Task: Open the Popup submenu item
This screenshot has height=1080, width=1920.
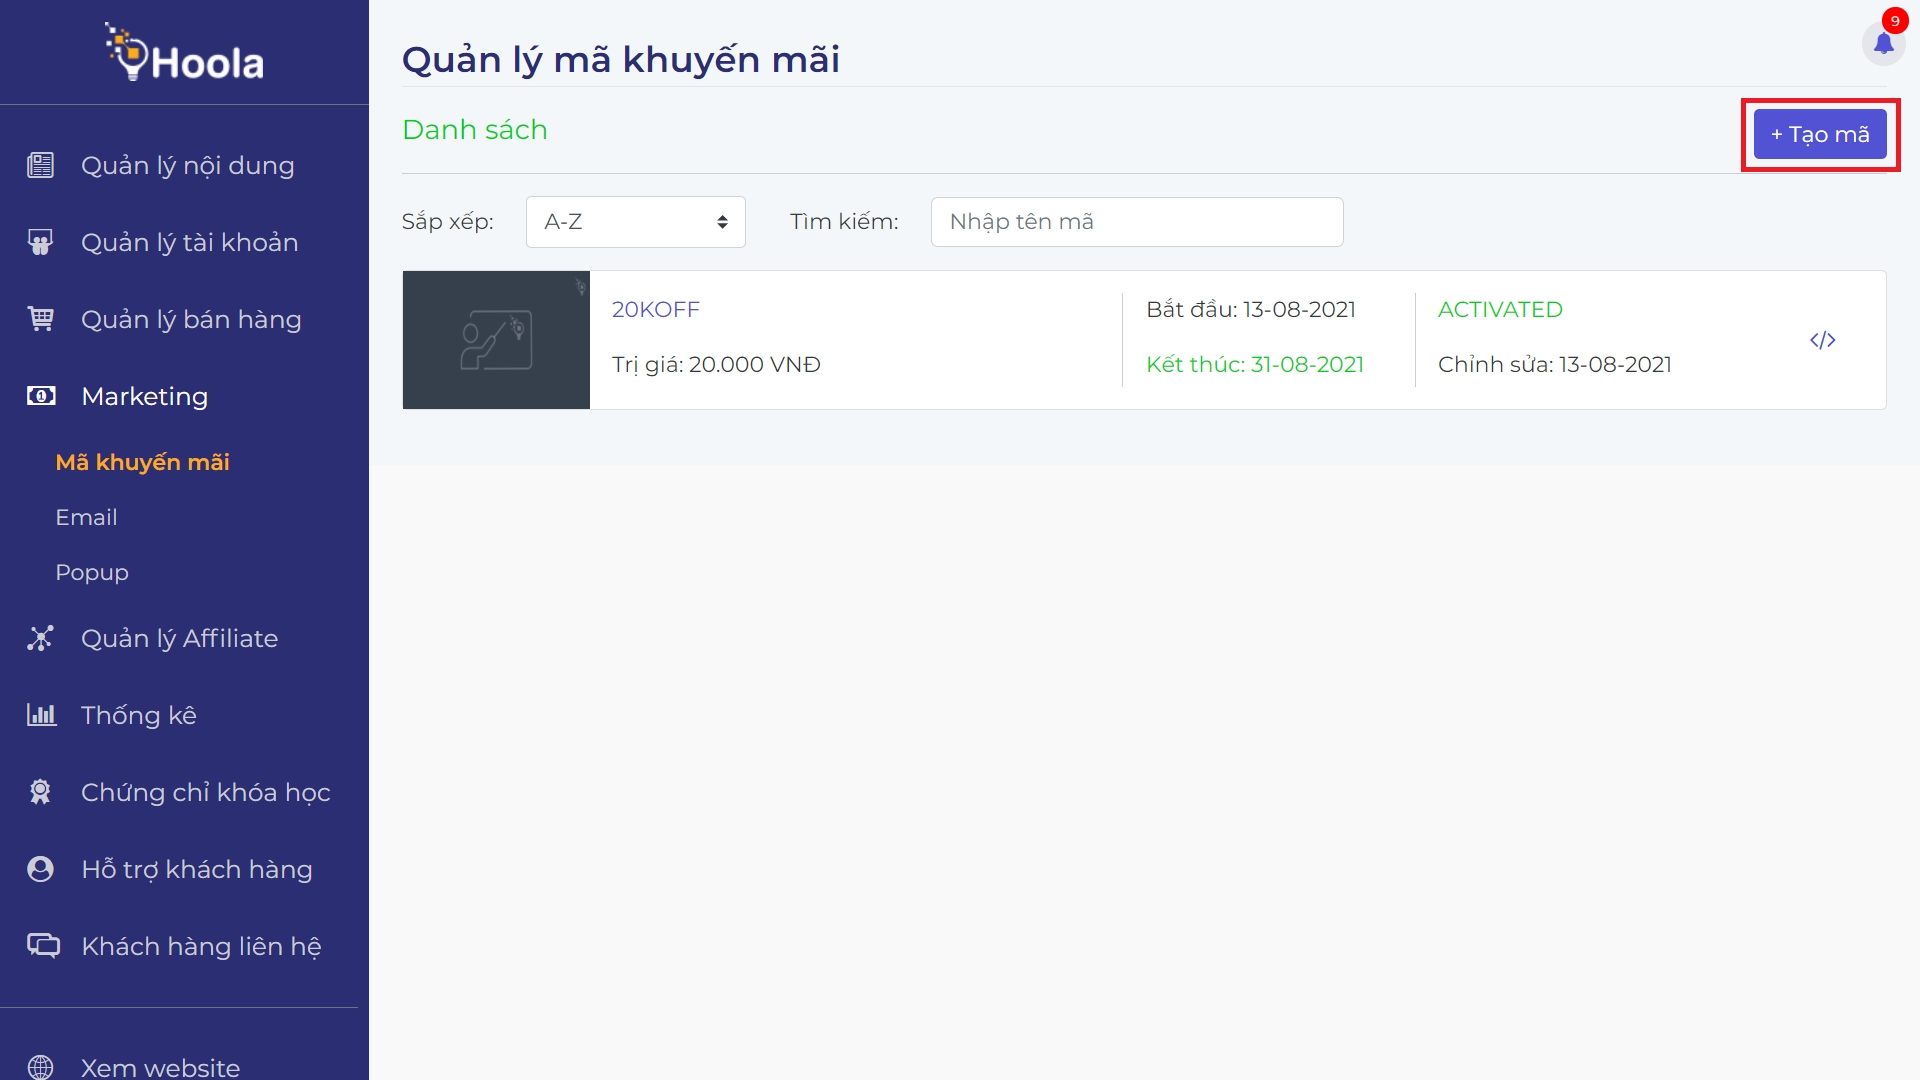Action: pos(92,572)
